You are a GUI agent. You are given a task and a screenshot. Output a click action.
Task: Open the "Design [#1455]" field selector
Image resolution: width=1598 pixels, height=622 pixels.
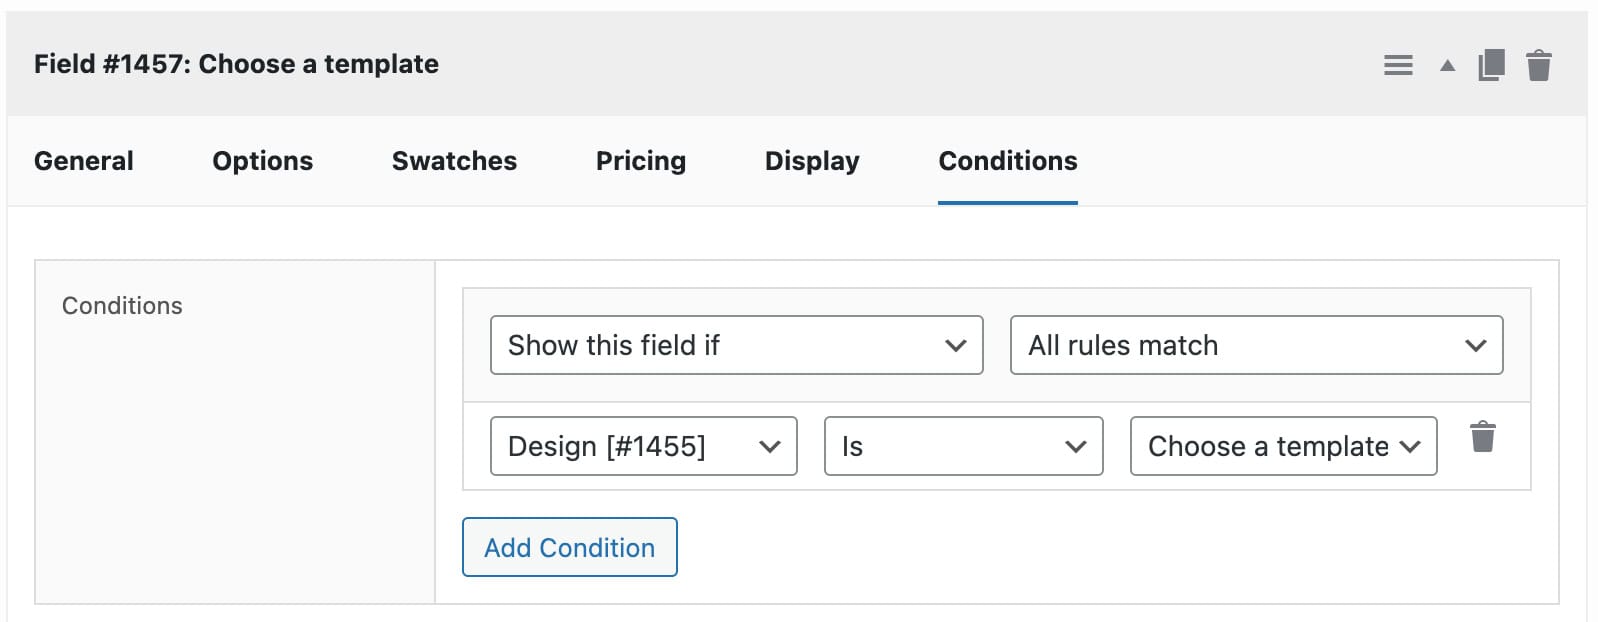(x=643, y=446)
